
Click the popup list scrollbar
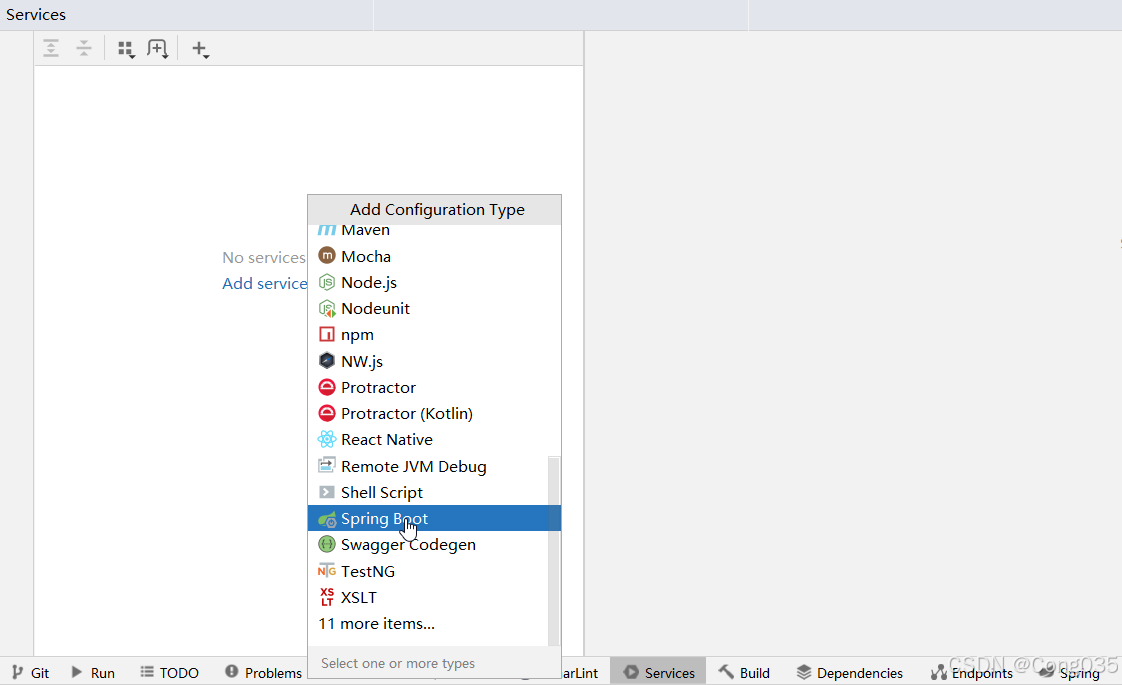(554, 551)
